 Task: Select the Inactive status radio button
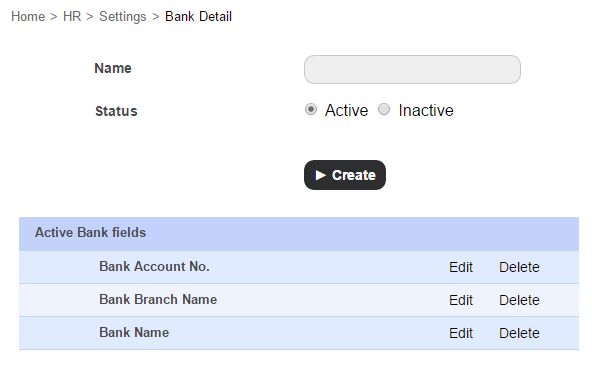(x=384, y=109)
